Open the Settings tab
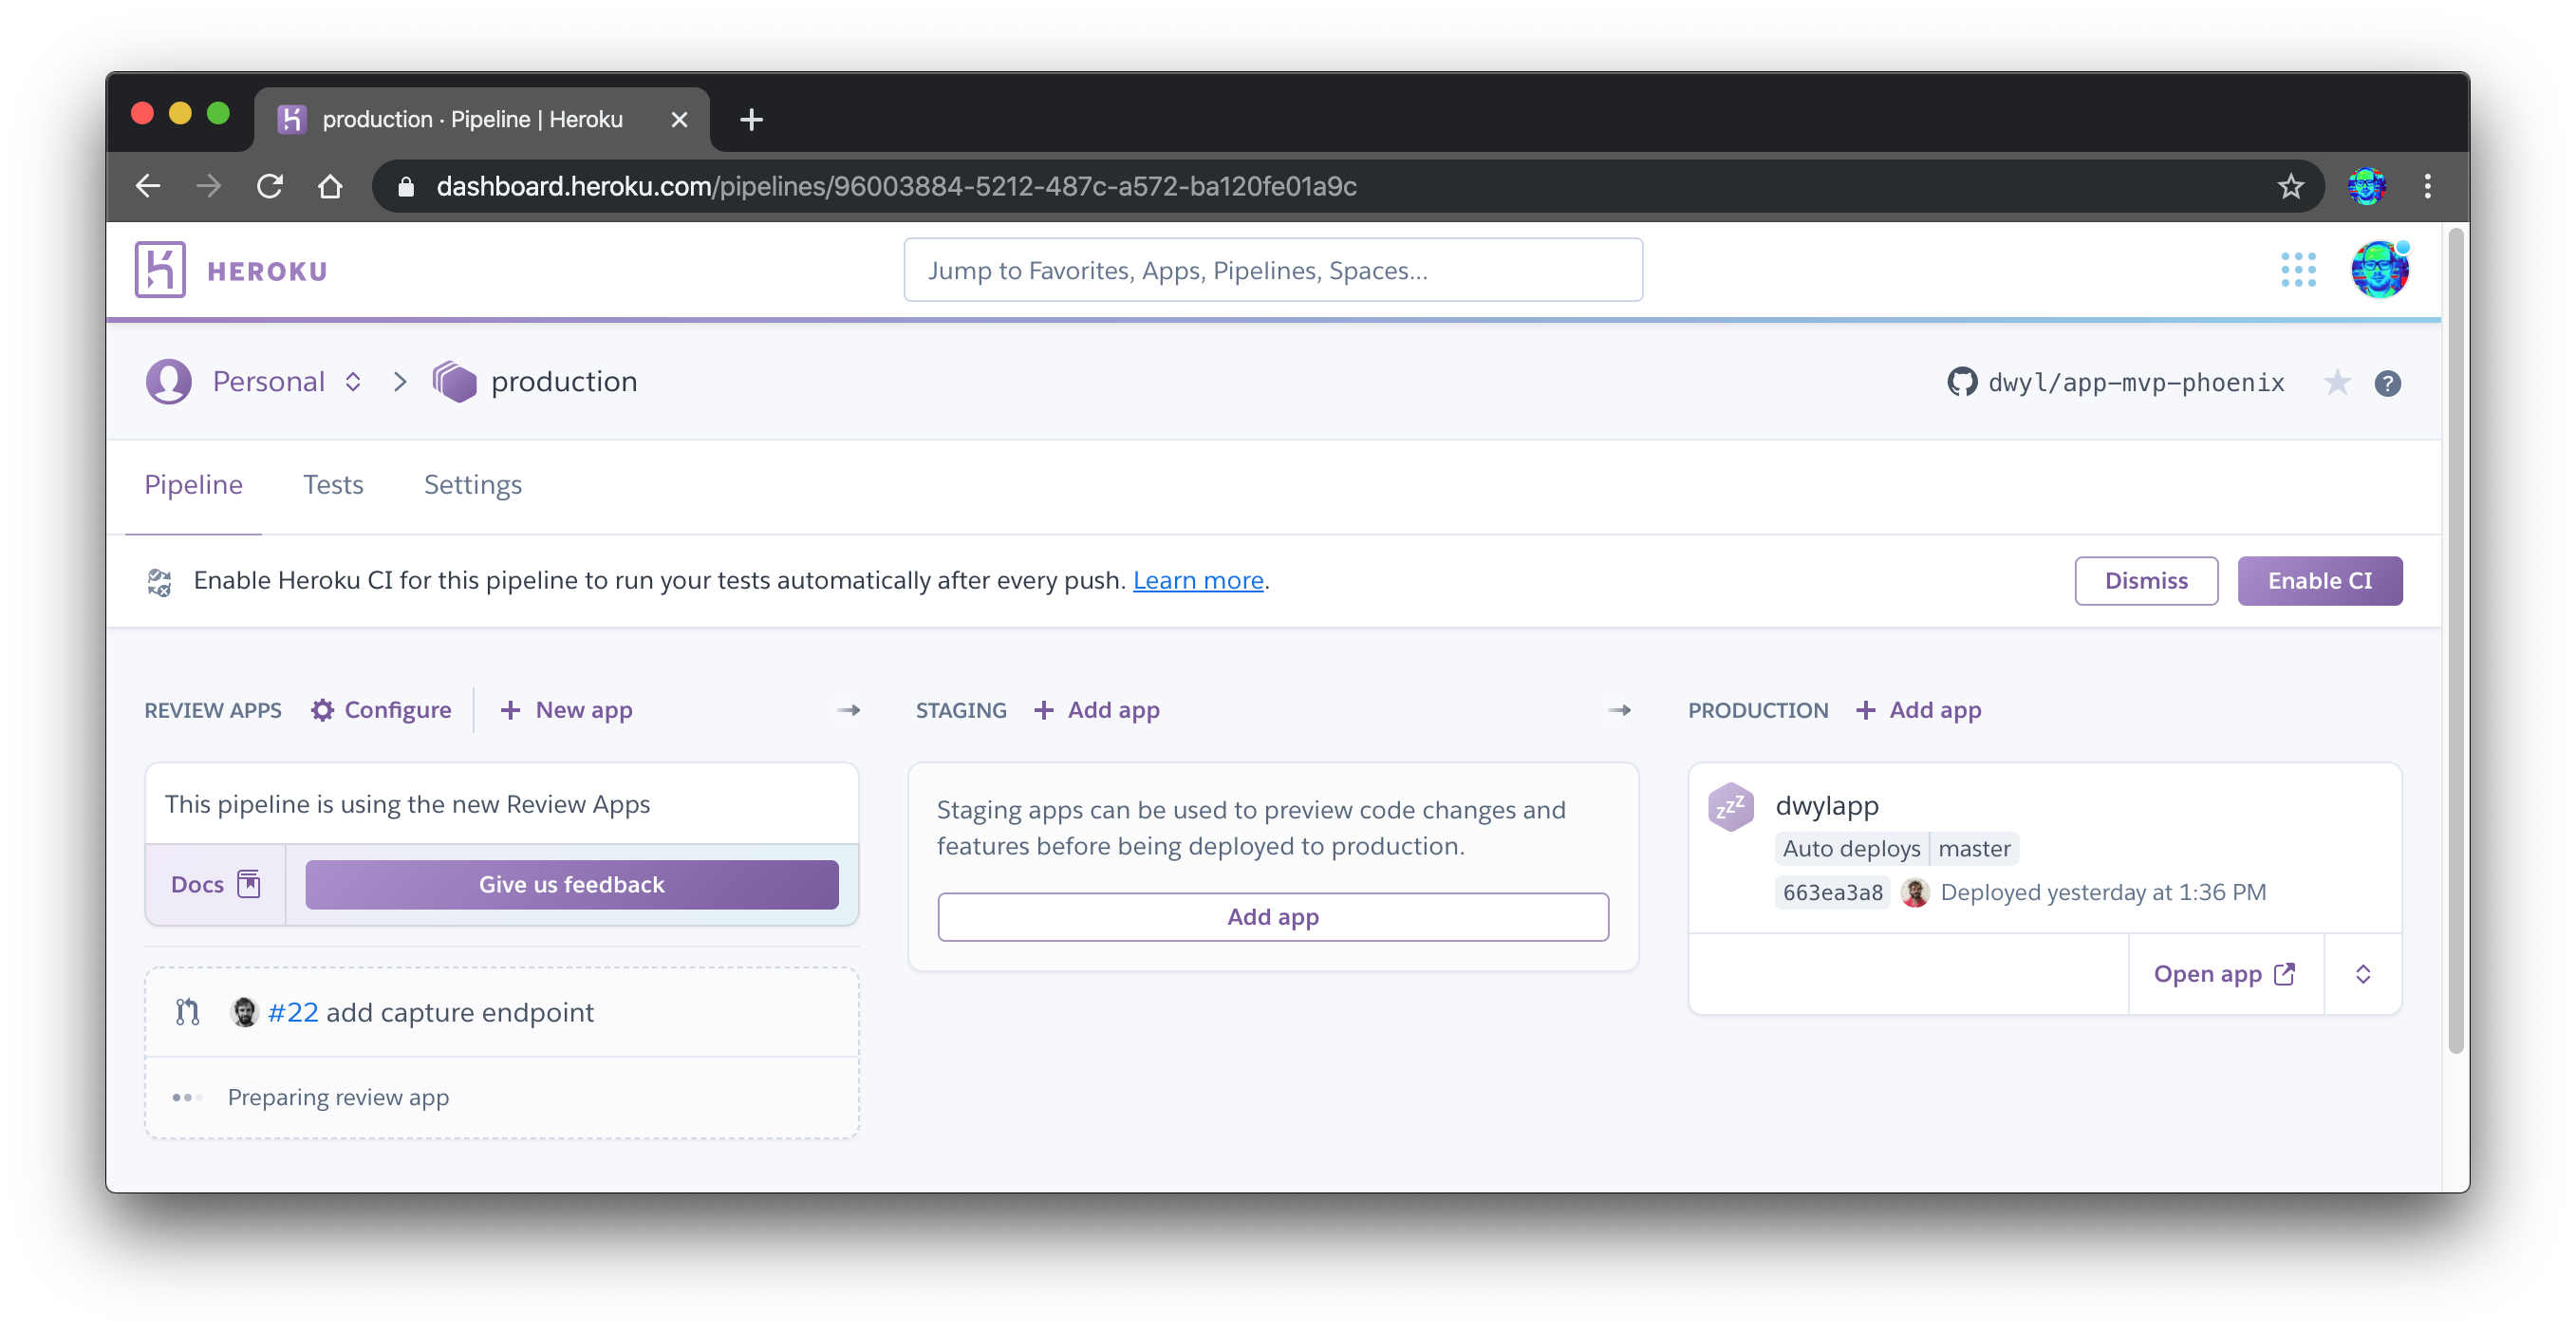2576x1333 pixels. [472, 485]
